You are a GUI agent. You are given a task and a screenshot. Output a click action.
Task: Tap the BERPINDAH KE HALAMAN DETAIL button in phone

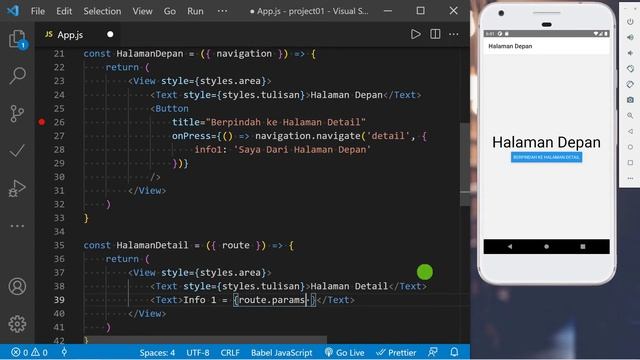(x=547, y=157)
